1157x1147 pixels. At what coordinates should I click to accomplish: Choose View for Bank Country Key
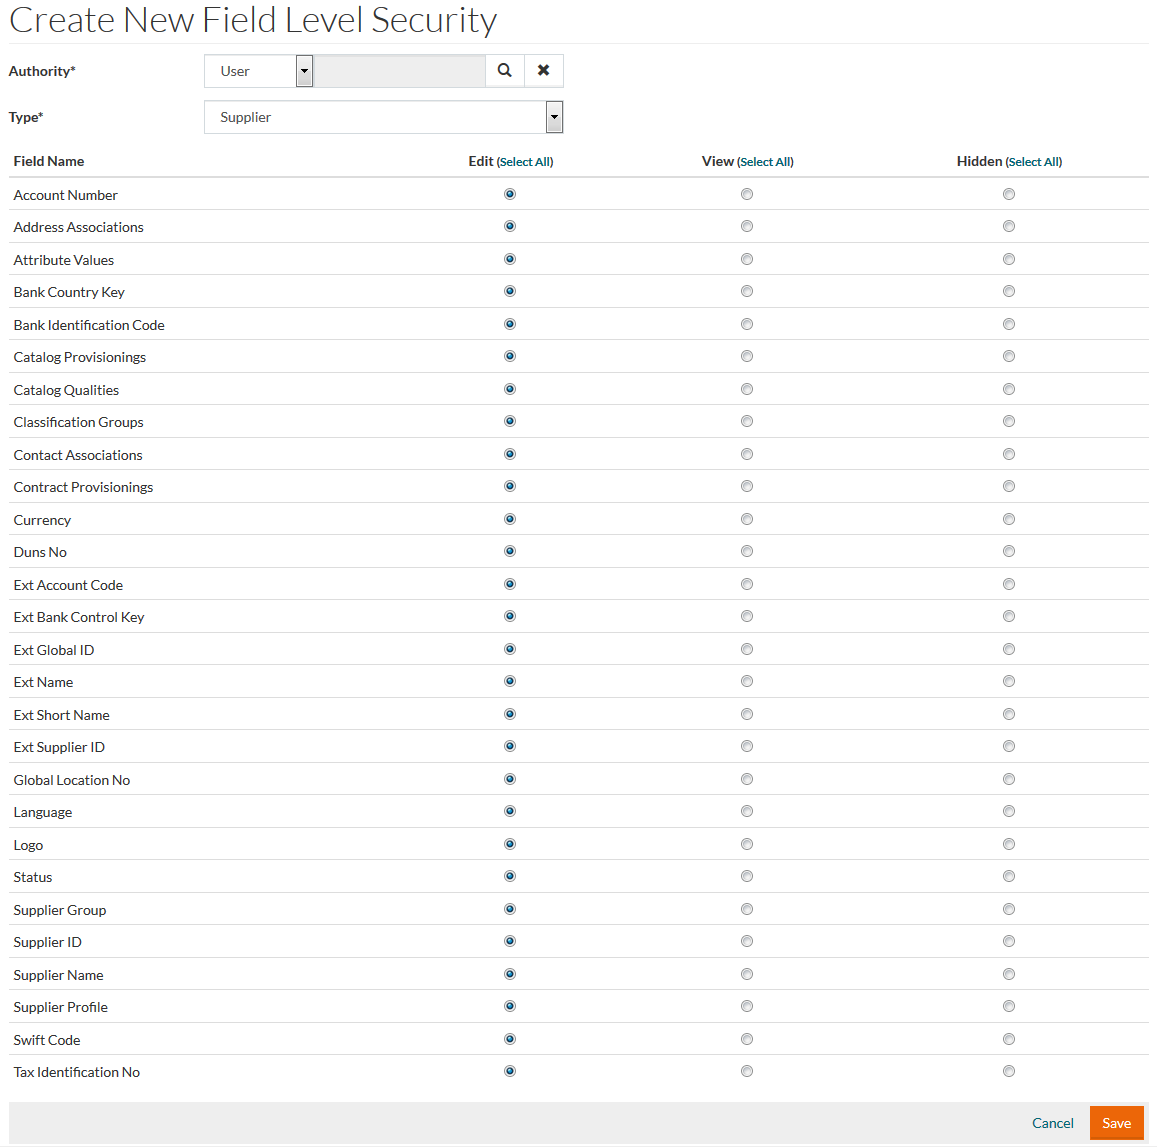pyautogui.click(x=747, y=291)
